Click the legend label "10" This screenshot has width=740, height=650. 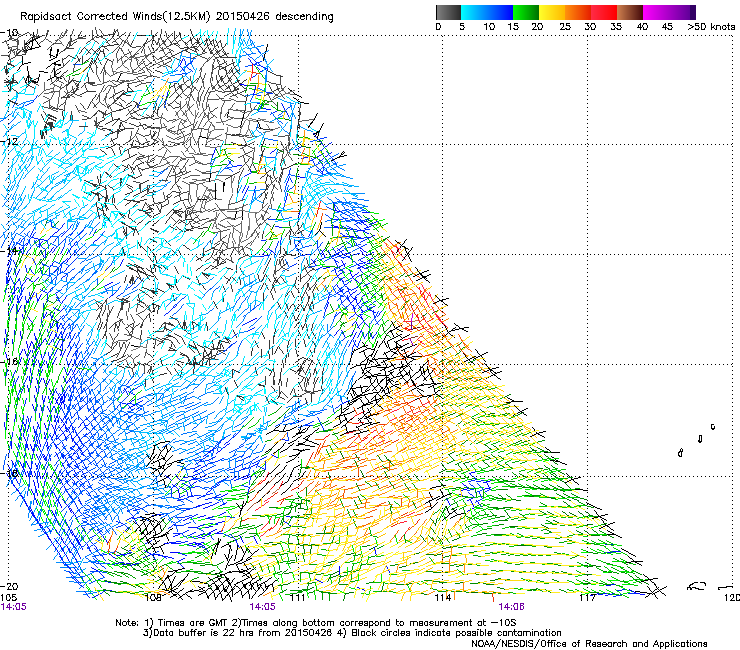(x=489, y=27)
